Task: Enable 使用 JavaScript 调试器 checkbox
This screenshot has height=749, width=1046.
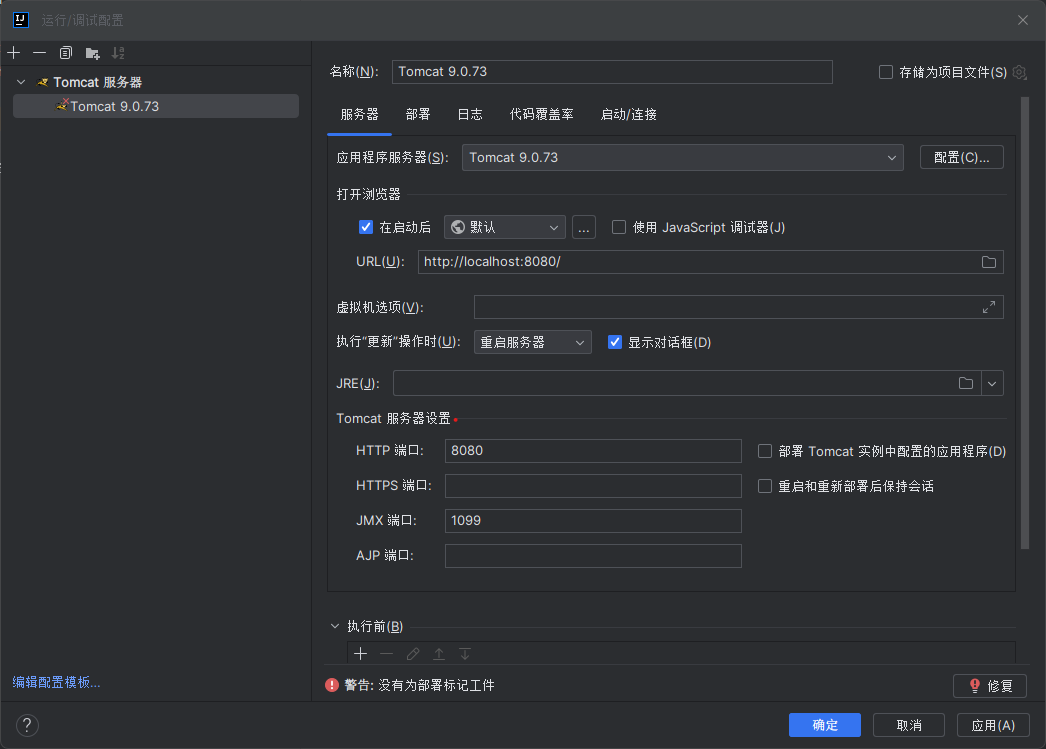Action: [x=619, y=227]
